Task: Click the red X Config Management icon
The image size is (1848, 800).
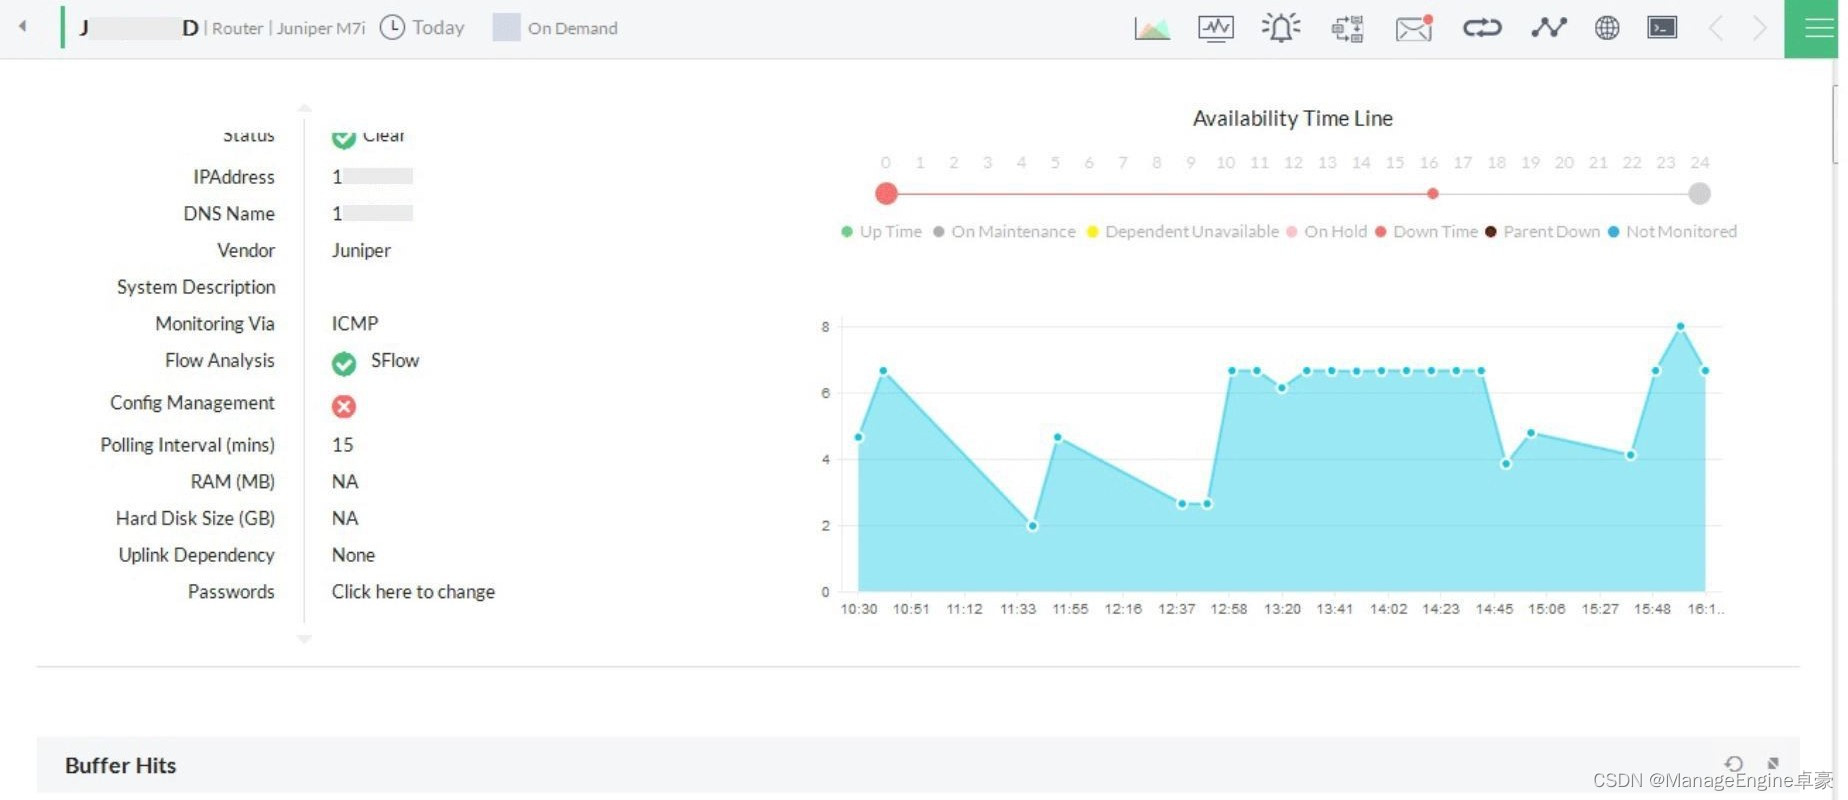Action: click(x=344, y=406)
